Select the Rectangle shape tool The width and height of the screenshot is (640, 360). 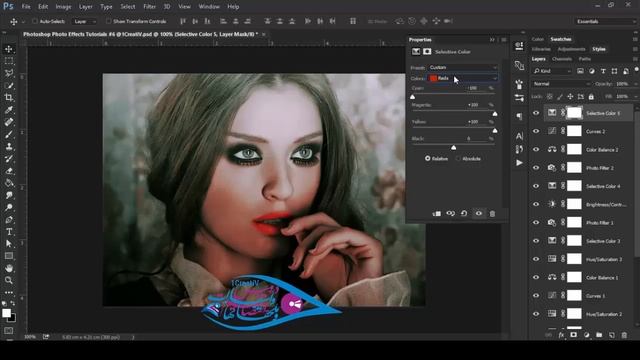click(9, 256)
